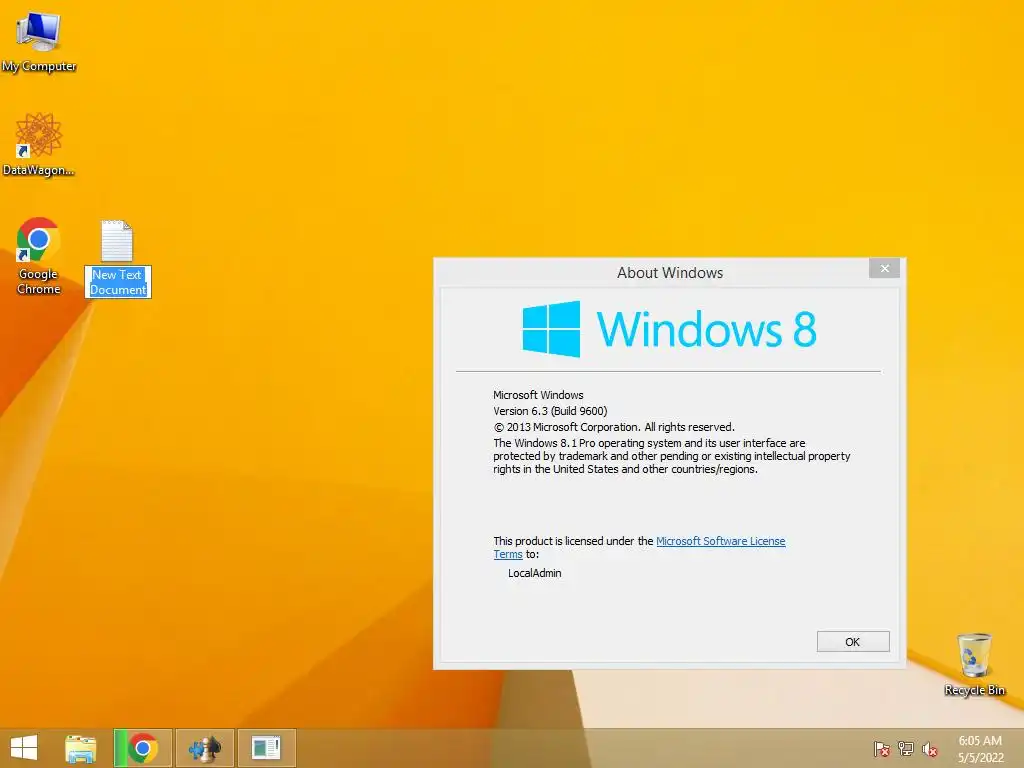Click the About Windows title bar text
This screenshot has width=1024, height=768.
(670, 273)
